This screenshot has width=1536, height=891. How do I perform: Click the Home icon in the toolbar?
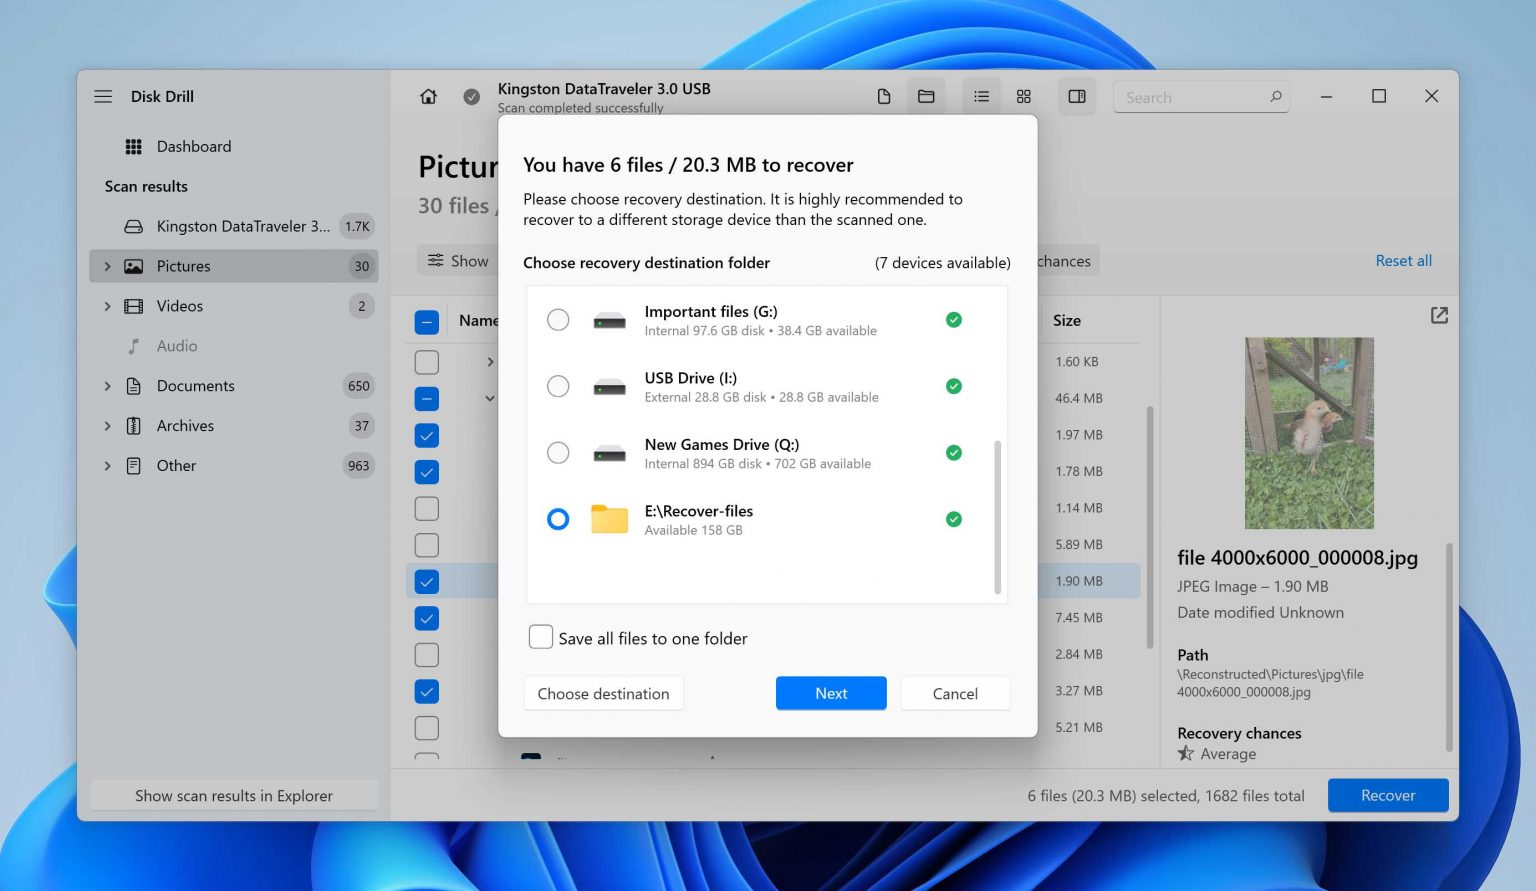pyautogui.click(x=428, y=96)
